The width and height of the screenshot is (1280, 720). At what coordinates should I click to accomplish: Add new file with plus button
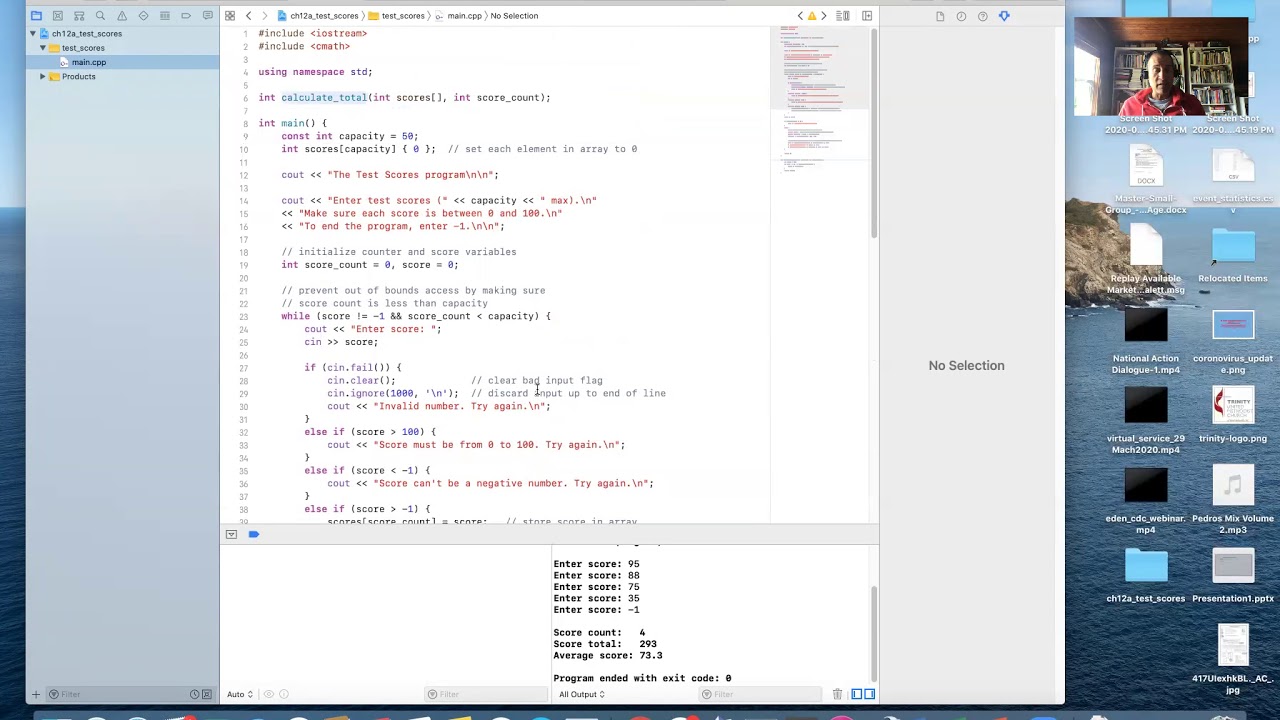click(x=36, y=694)
